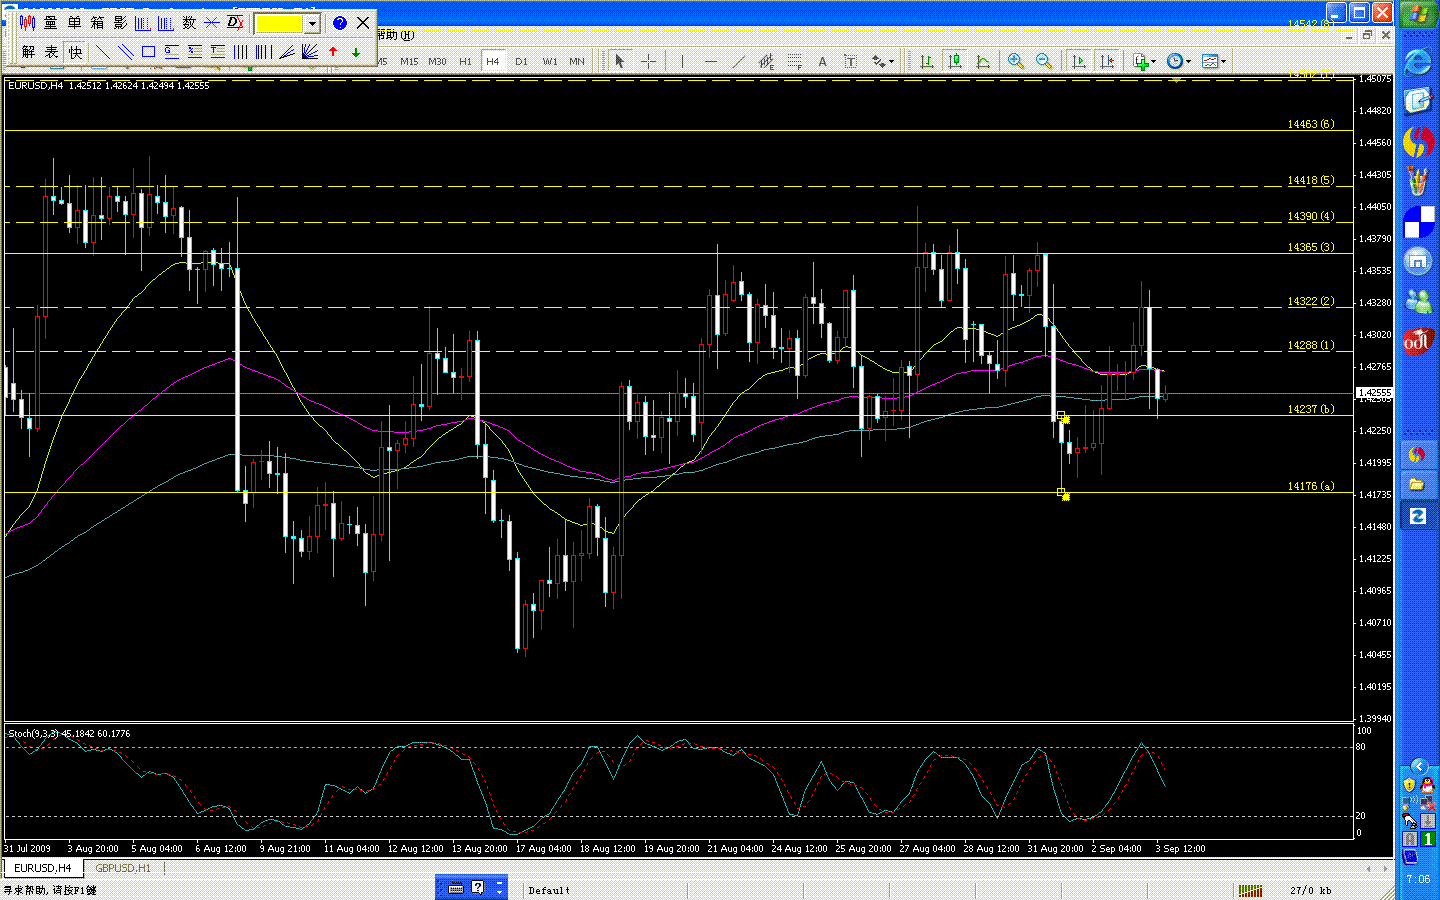Click the DX icon in the floating toolbar
The width and height of the screenshot is (1440, 900).
pyautogui.click(x=235, y=23)
